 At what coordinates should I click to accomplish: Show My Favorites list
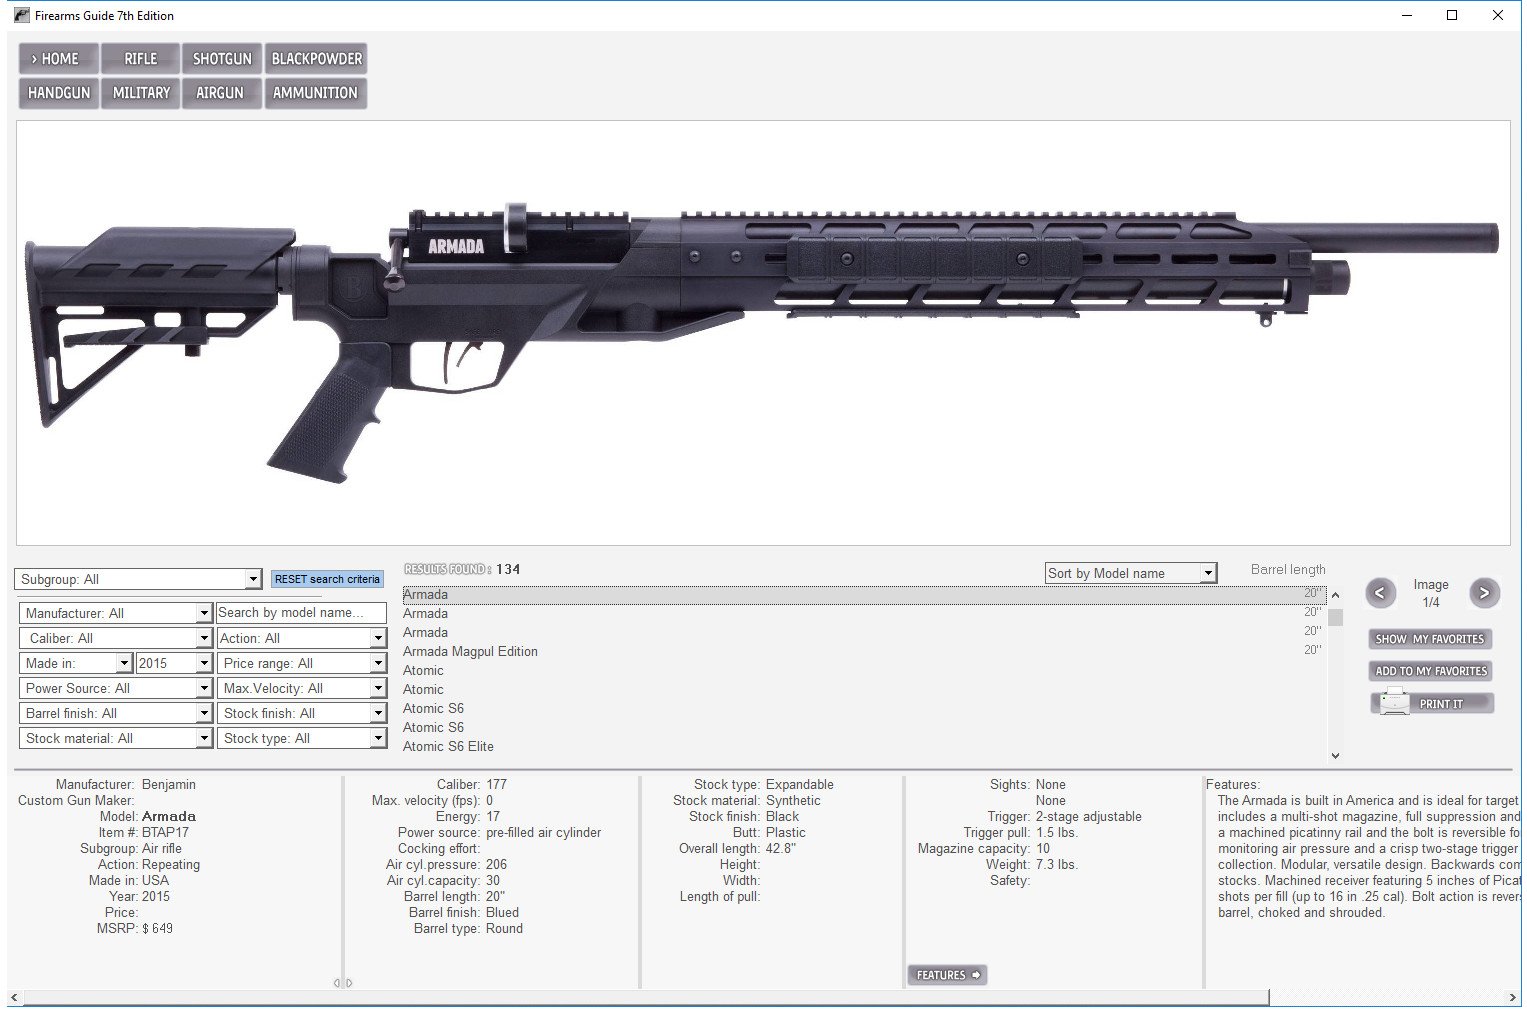[1430, 639]
